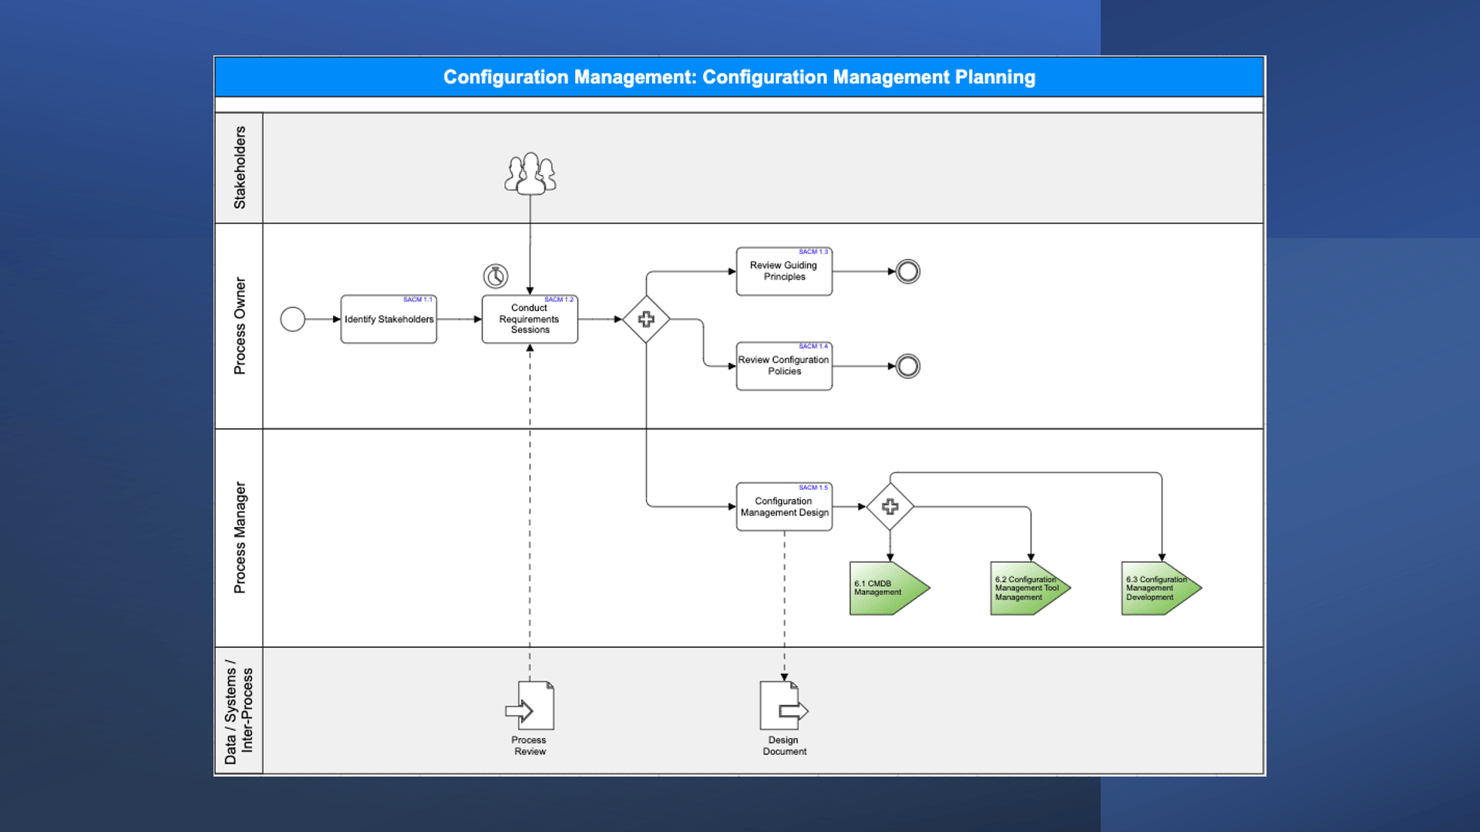
Task: Select the Process Owner swimlane label
Action: [239, 326]
